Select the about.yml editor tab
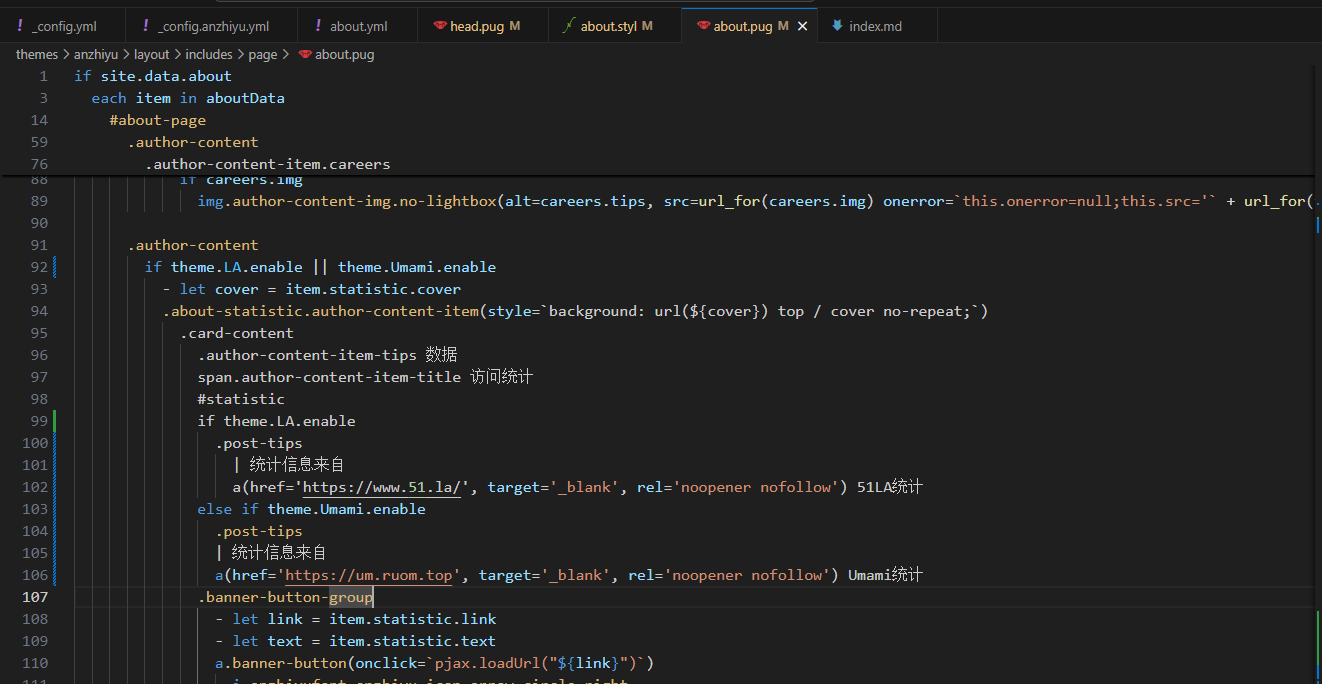1322x684 pixels. pos(359,26)
